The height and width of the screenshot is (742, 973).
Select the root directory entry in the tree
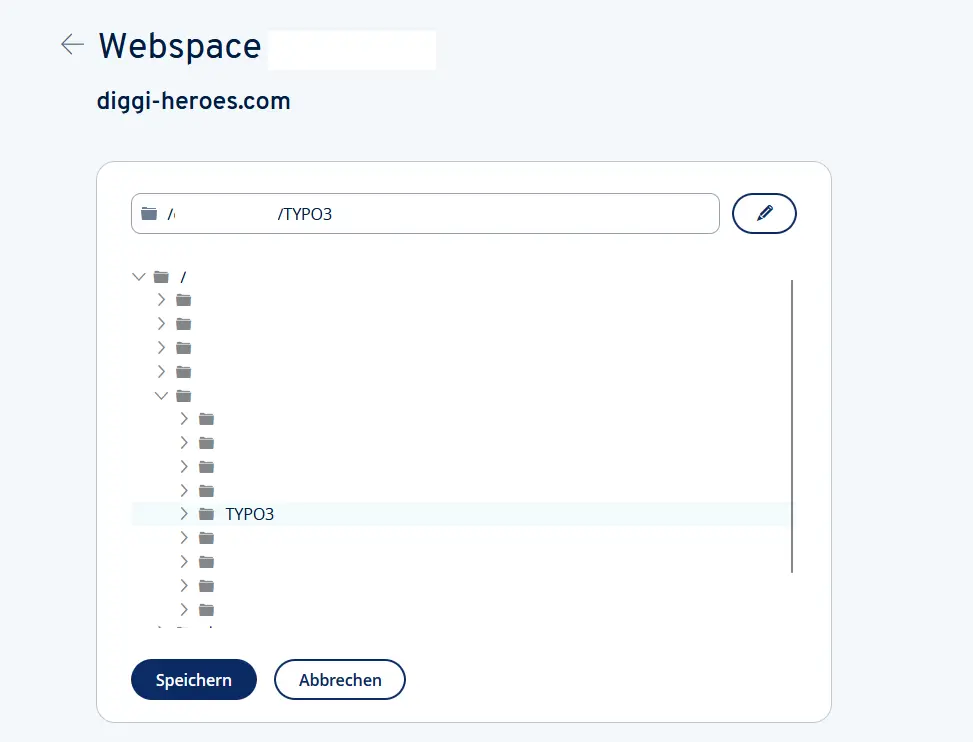click(181, 277)
